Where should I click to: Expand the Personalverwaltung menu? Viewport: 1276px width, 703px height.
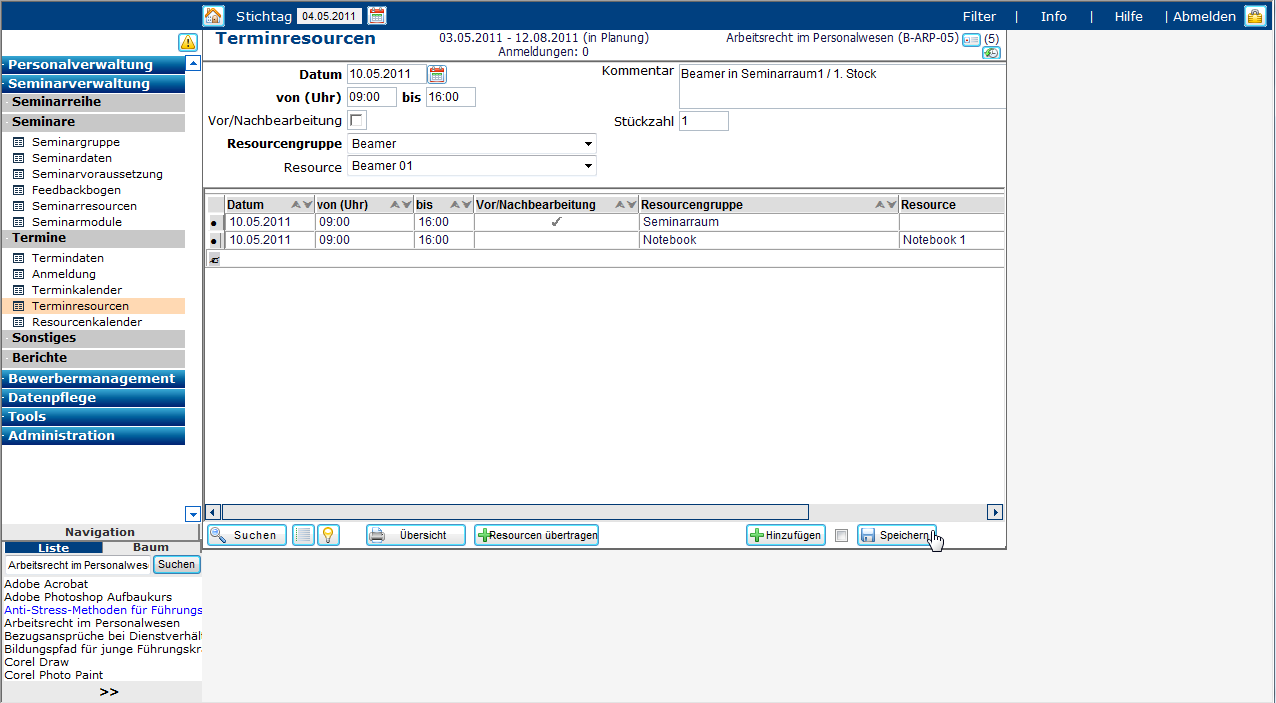point(93,65)
